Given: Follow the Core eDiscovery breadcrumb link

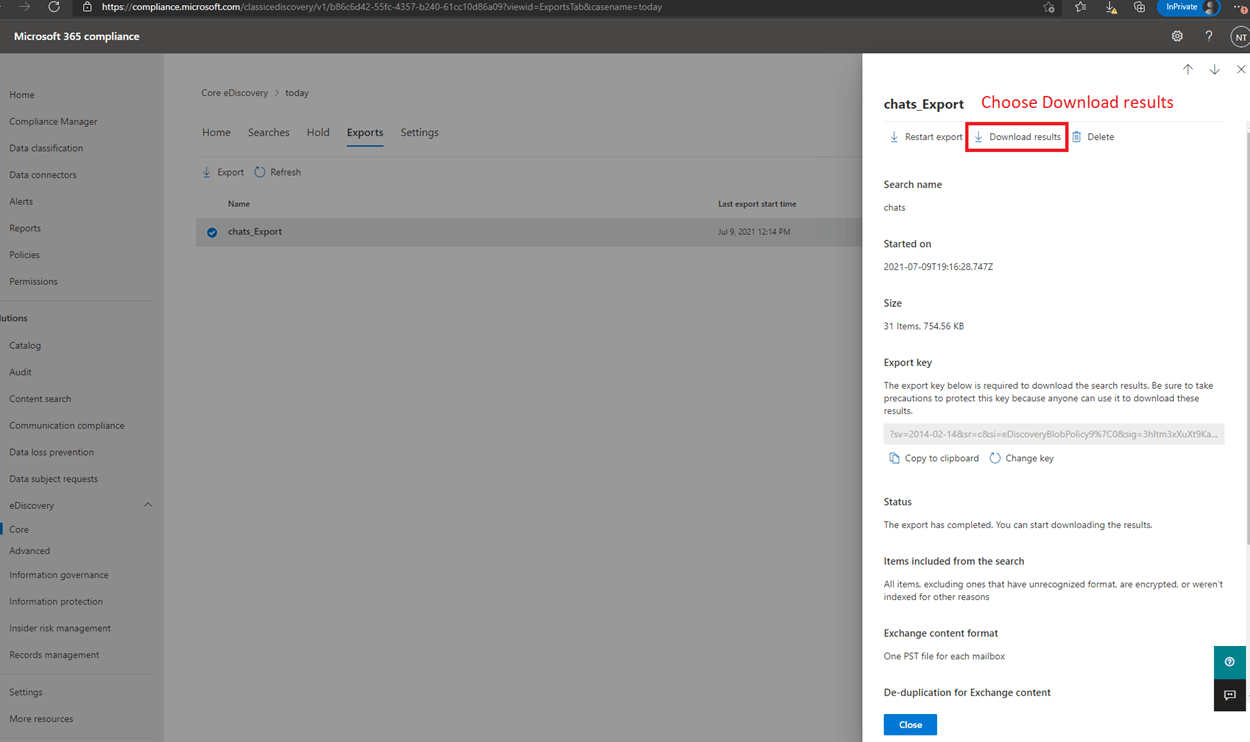Looking at the screenshot, I should (x=235, y=93).
